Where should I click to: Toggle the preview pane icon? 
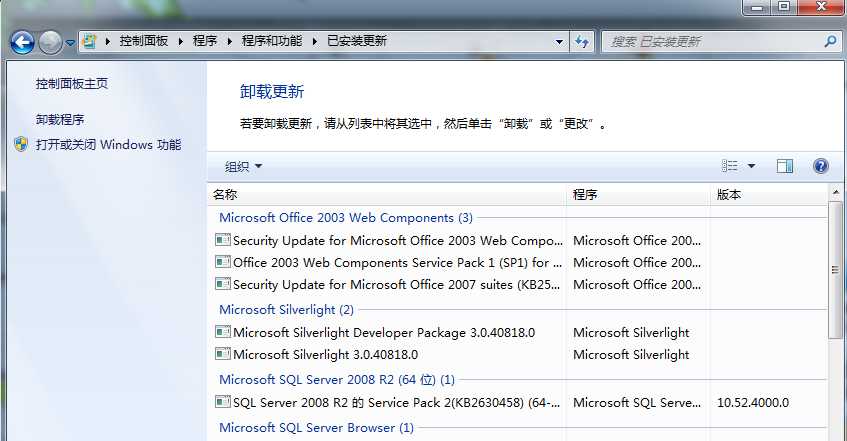[x=785, y=166]
